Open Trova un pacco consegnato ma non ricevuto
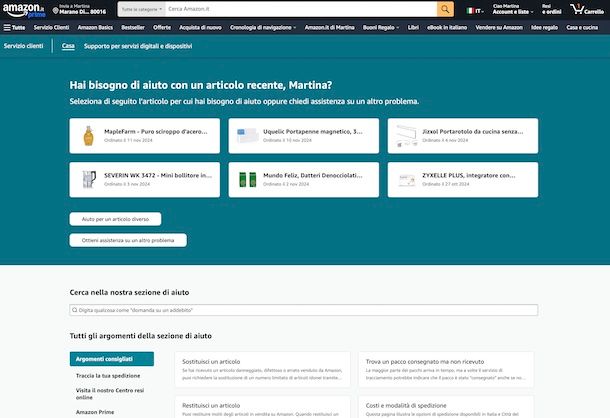Viewport: 610px width, 418px height. [446, 369]
